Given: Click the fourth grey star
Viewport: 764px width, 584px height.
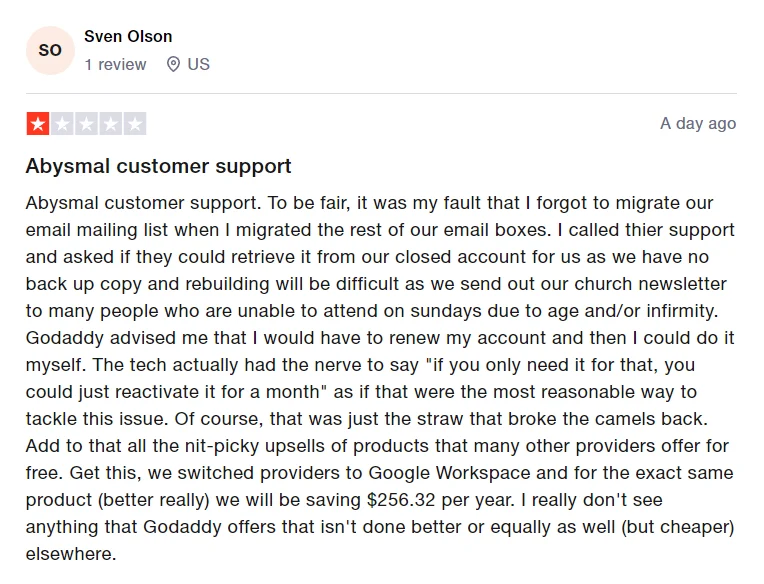Looking at the screenshot, I should [111, 124].
